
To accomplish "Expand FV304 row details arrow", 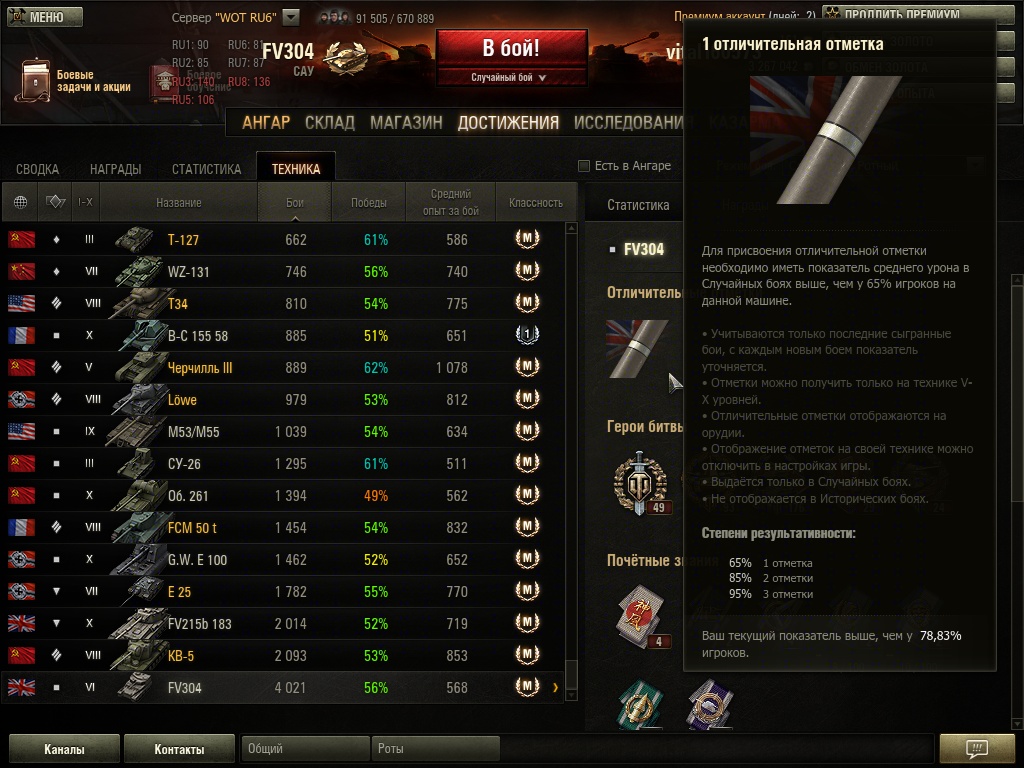I will click(556, 687).
